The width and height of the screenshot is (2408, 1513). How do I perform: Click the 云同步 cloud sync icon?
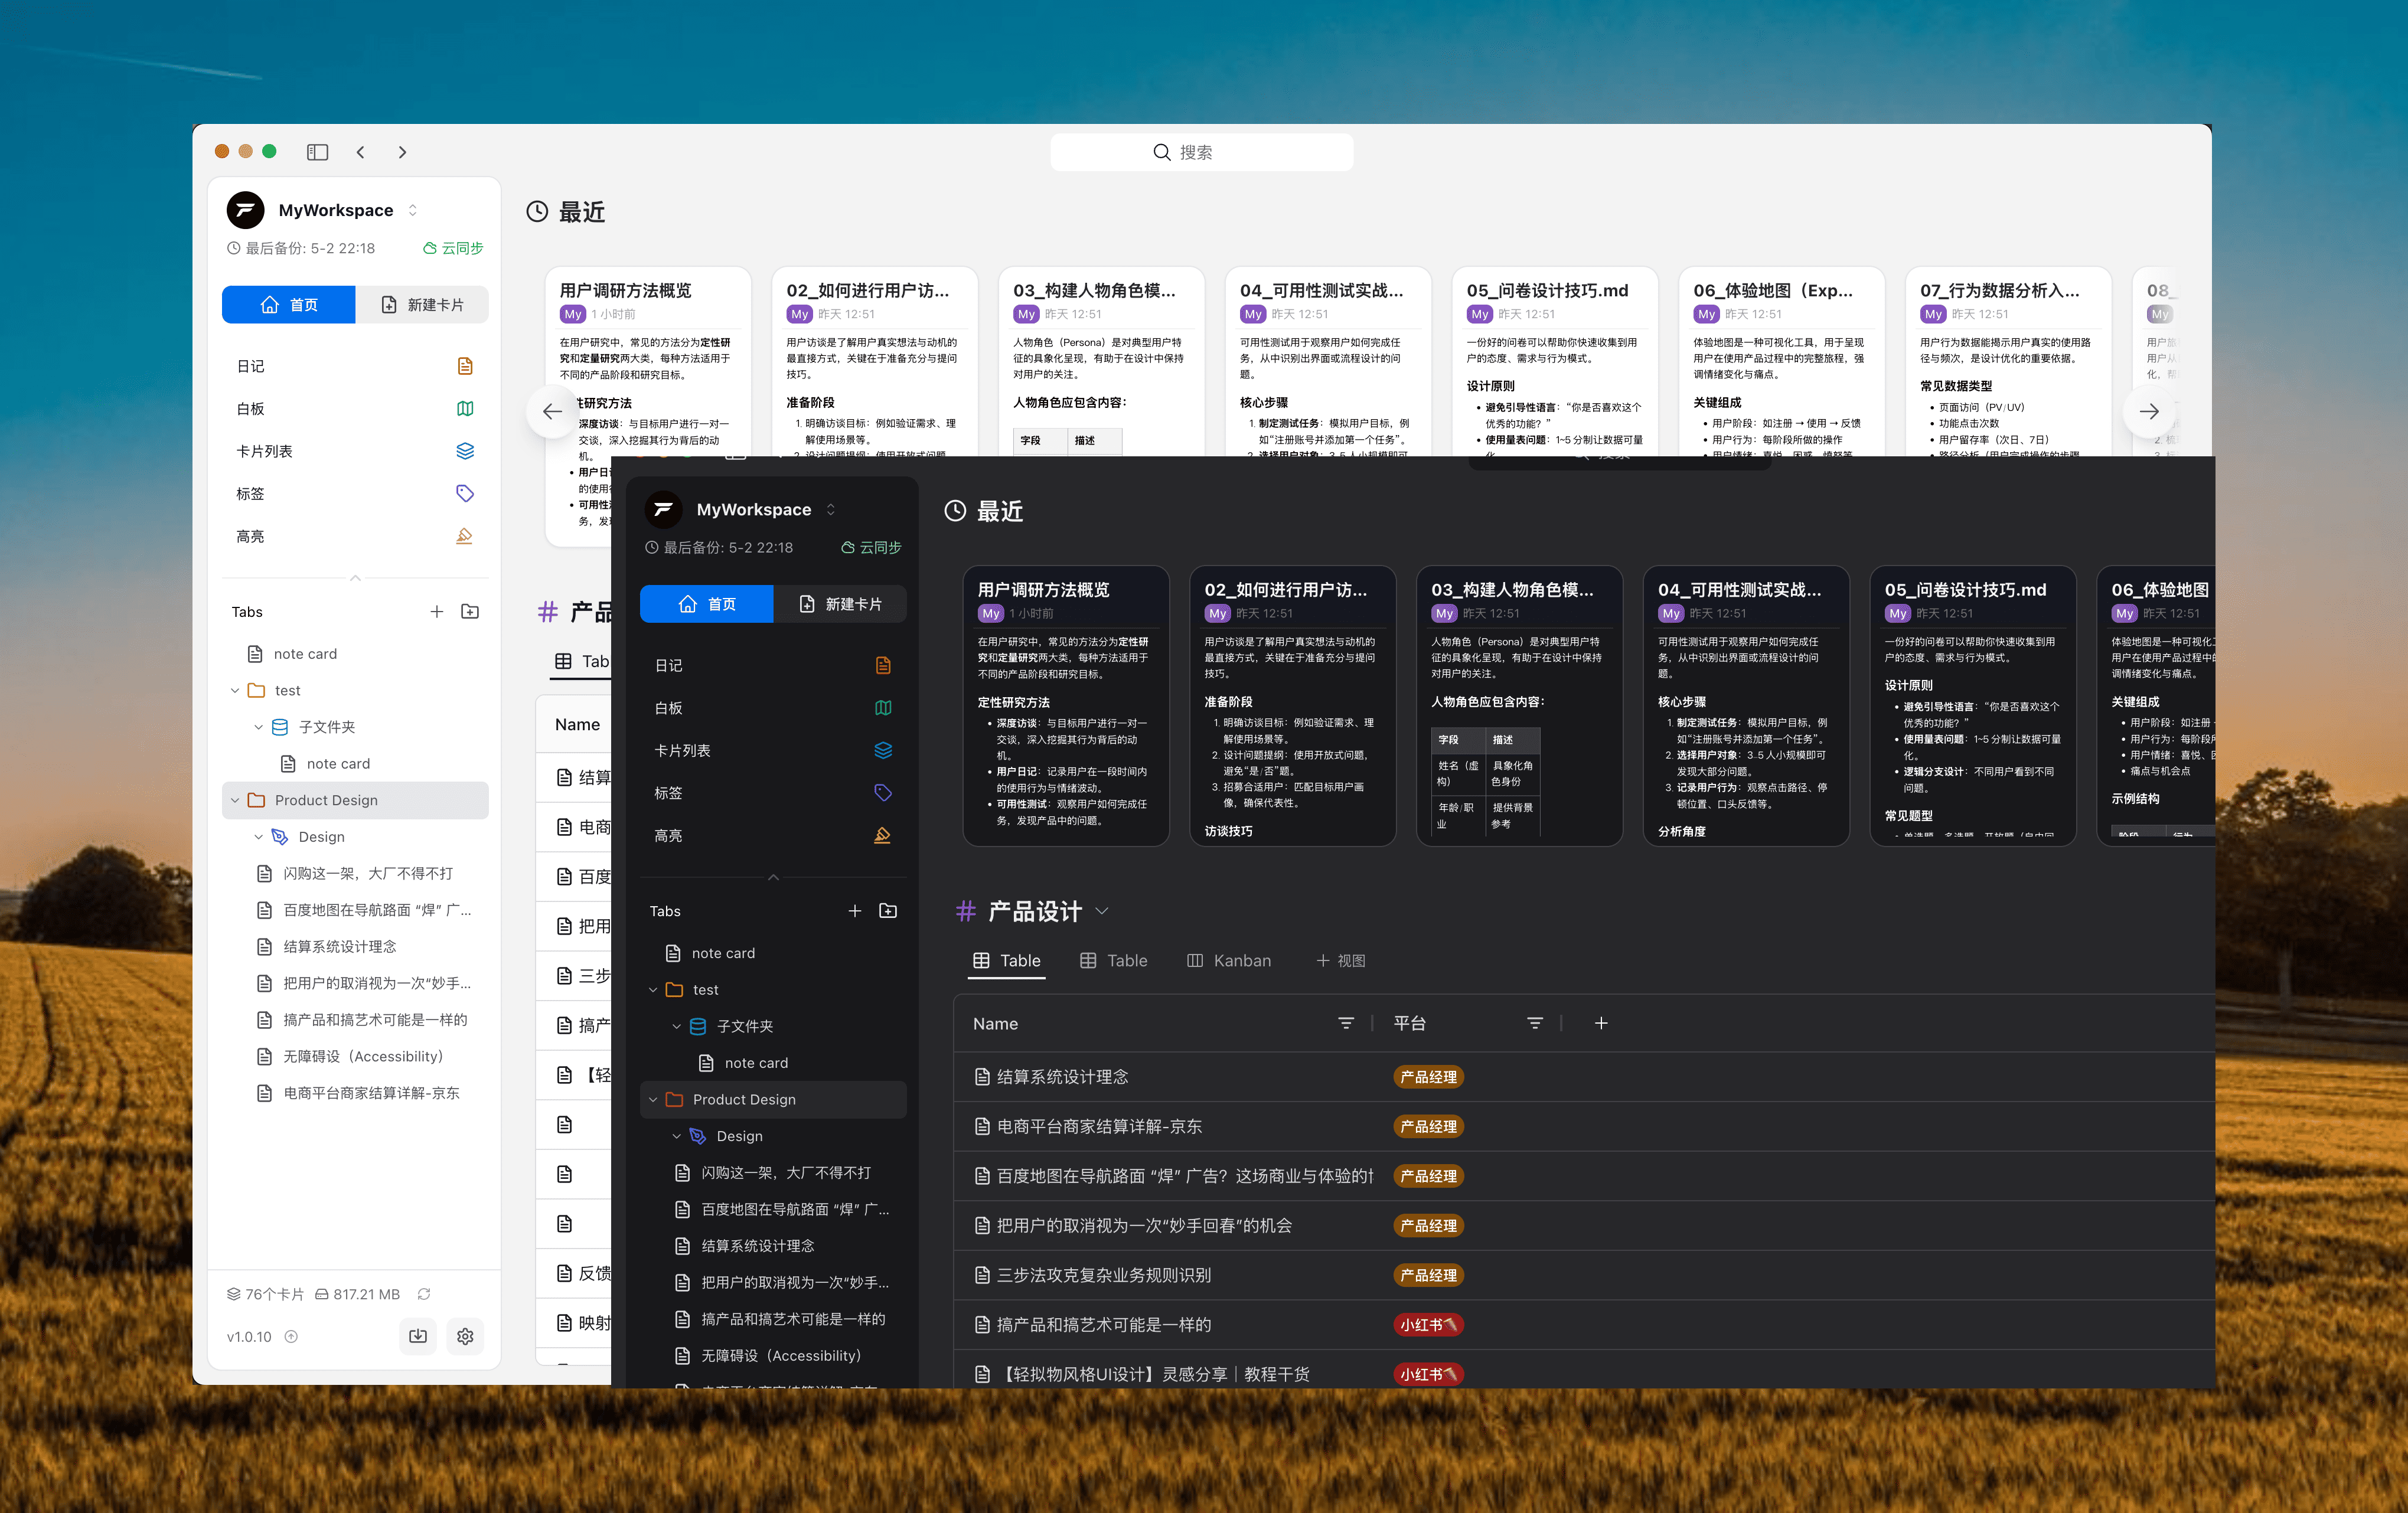click(x=871, y=547)
